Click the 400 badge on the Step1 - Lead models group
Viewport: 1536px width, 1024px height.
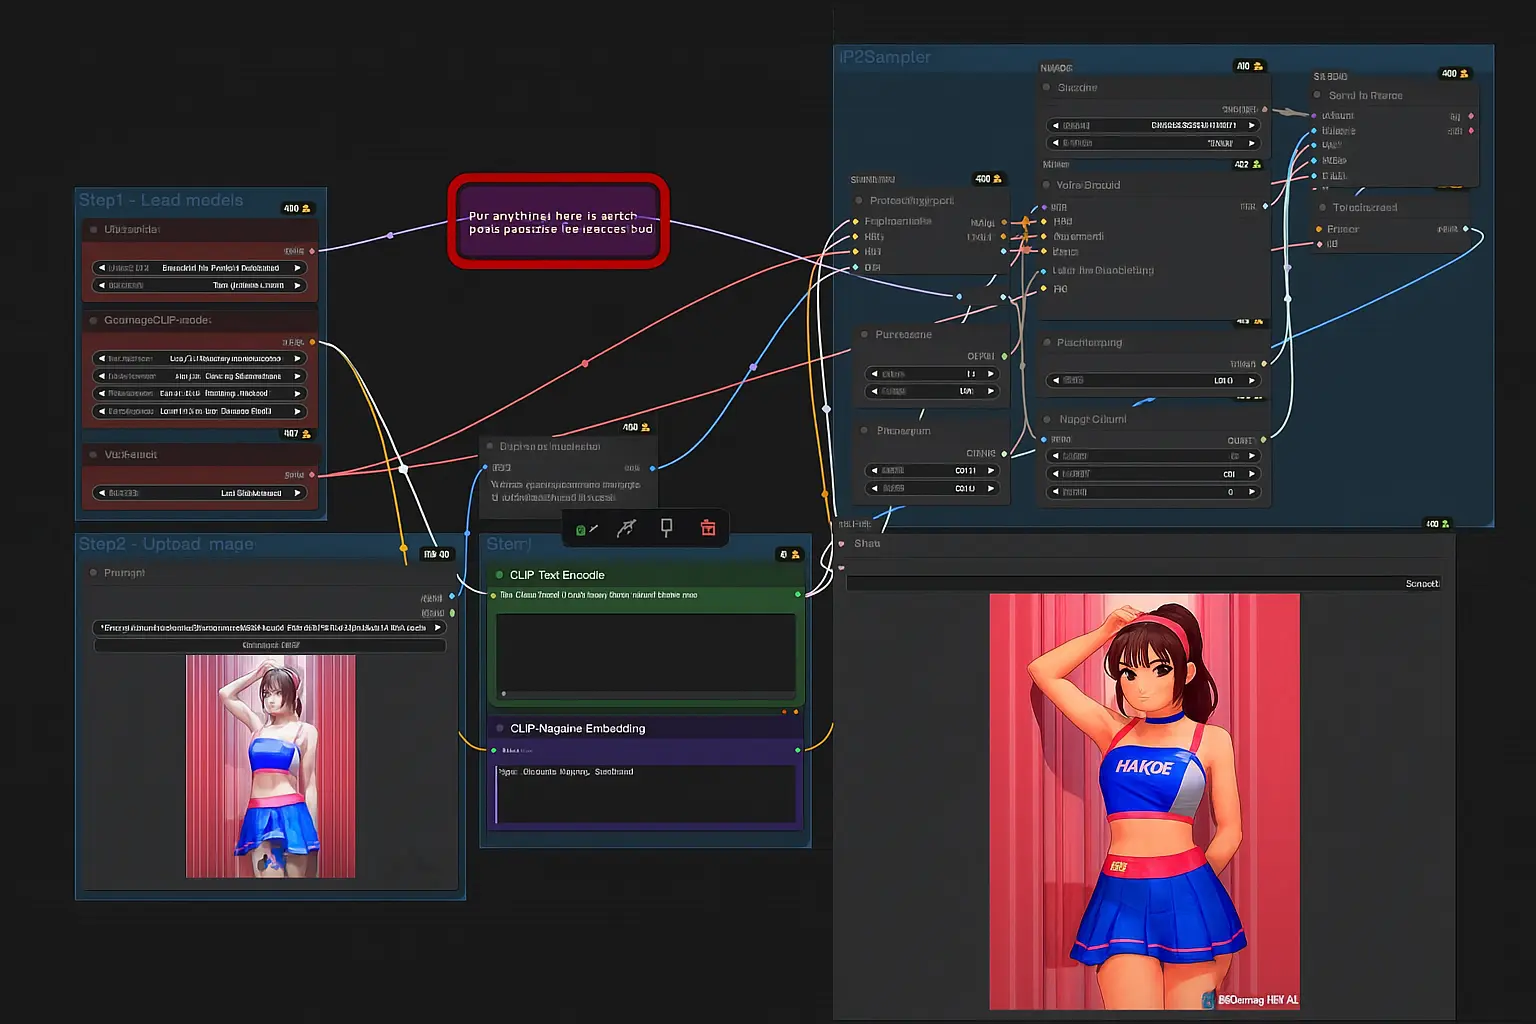297,208
